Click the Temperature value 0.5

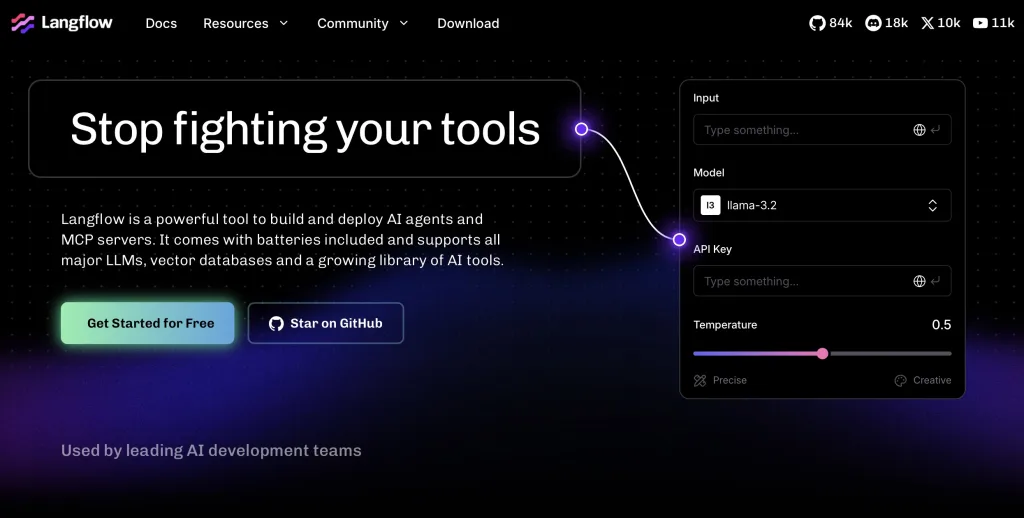click(x=941, y=325)
